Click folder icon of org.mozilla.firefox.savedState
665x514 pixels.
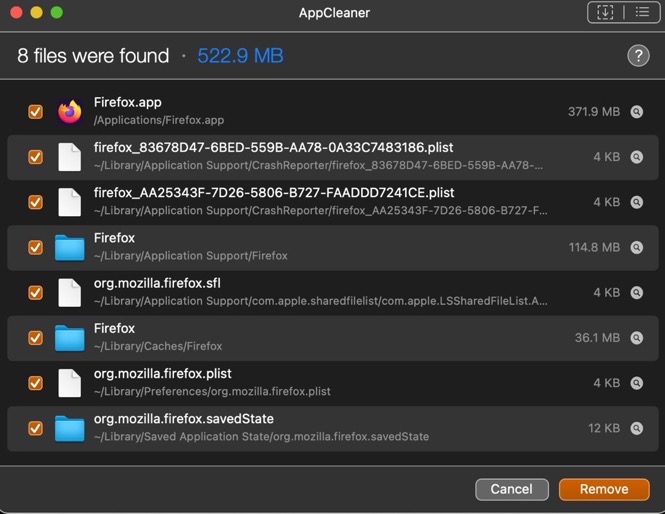[x=70, y=428]
